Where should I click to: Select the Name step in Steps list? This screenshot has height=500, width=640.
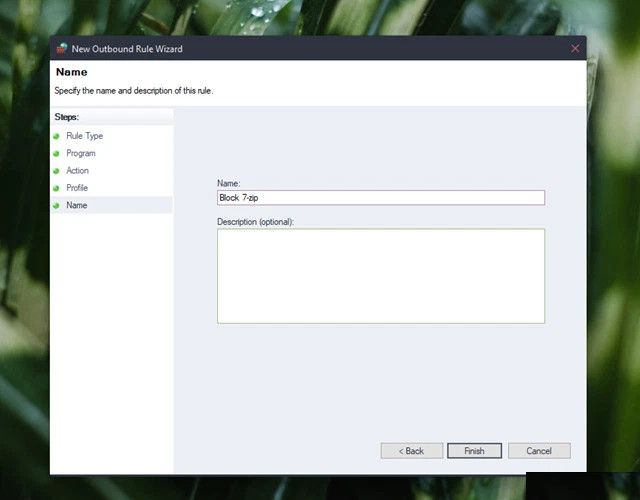[77, 205]
